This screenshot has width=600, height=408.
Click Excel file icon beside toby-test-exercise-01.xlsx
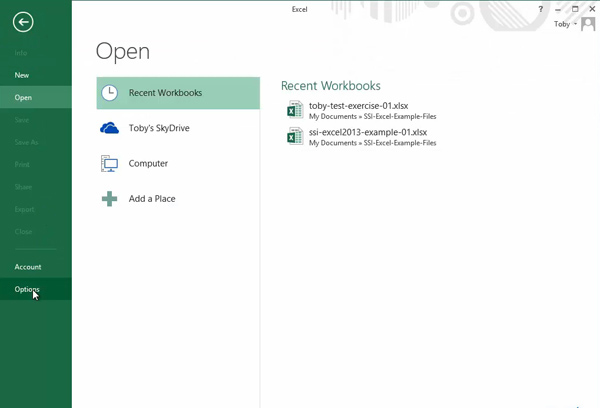point(294,110)
